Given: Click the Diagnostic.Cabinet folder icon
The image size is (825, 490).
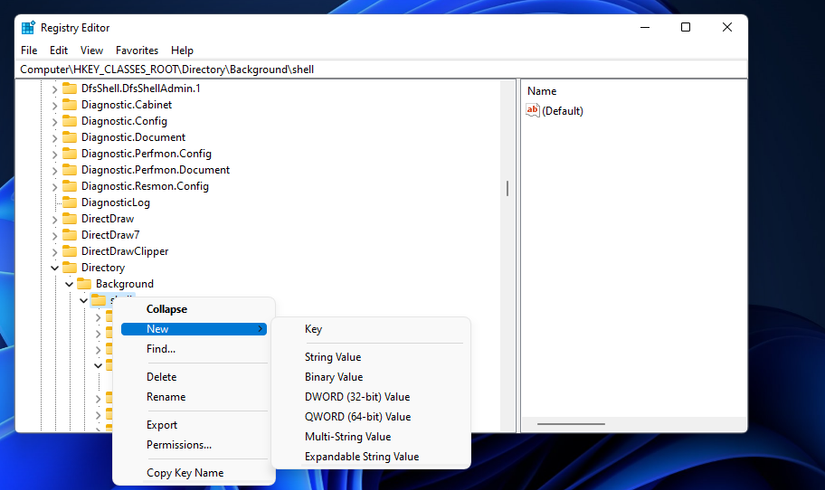Looking at the screenshot, I should pos(69,104).
